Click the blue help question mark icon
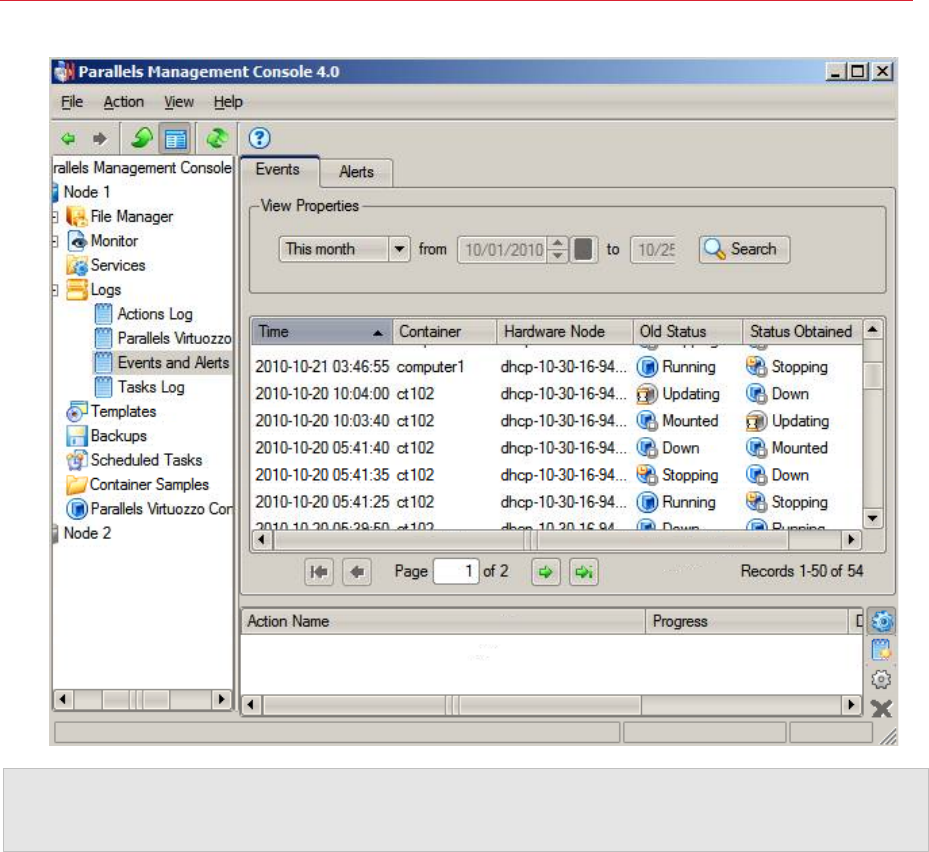Screen dimensions: 929x852 coord(259,139)
